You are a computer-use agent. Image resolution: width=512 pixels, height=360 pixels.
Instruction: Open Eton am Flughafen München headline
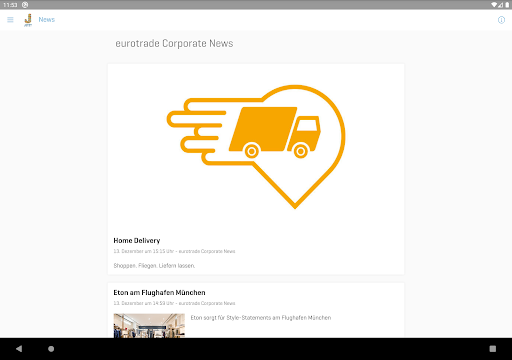point(159,292)
